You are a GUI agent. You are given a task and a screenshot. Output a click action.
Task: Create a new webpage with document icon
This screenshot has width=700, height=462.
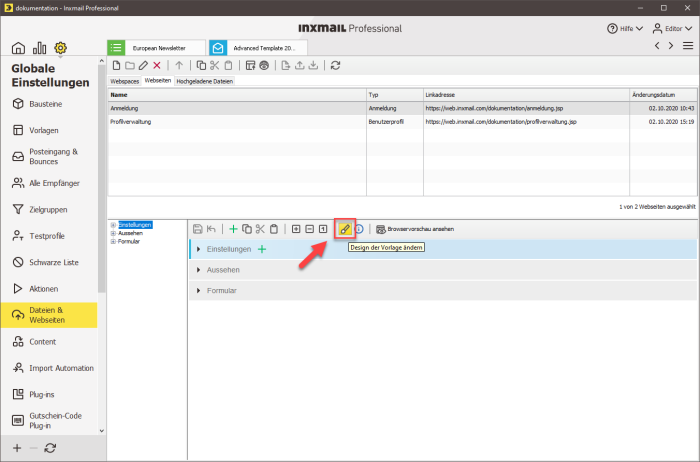pos(117,66)
